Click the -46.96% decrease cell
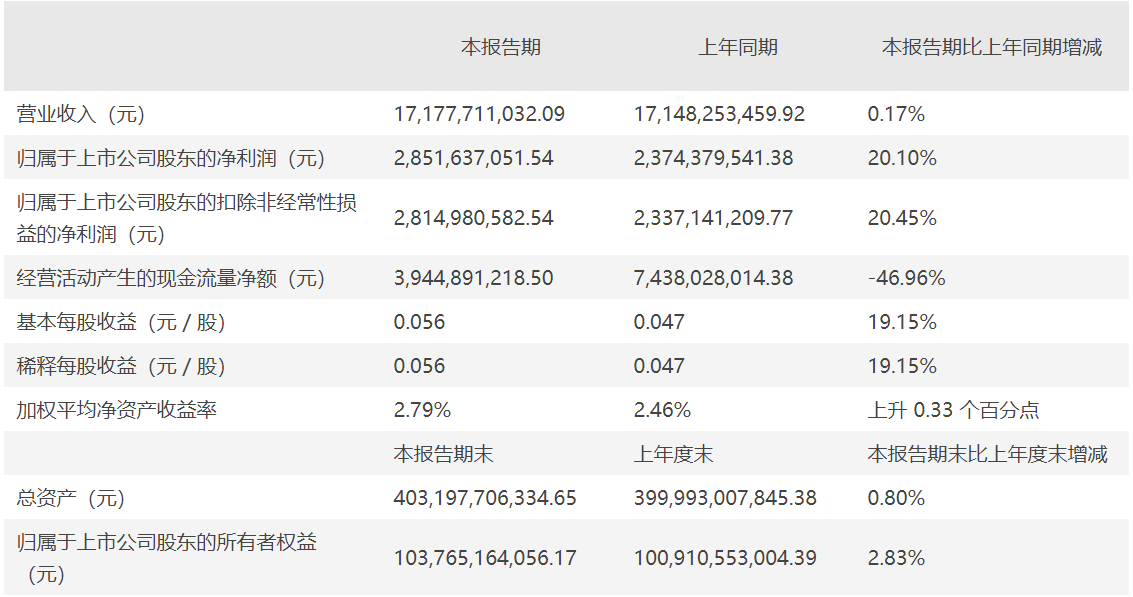This screenshot has height=597, width=1133. (x=906, y=278)
